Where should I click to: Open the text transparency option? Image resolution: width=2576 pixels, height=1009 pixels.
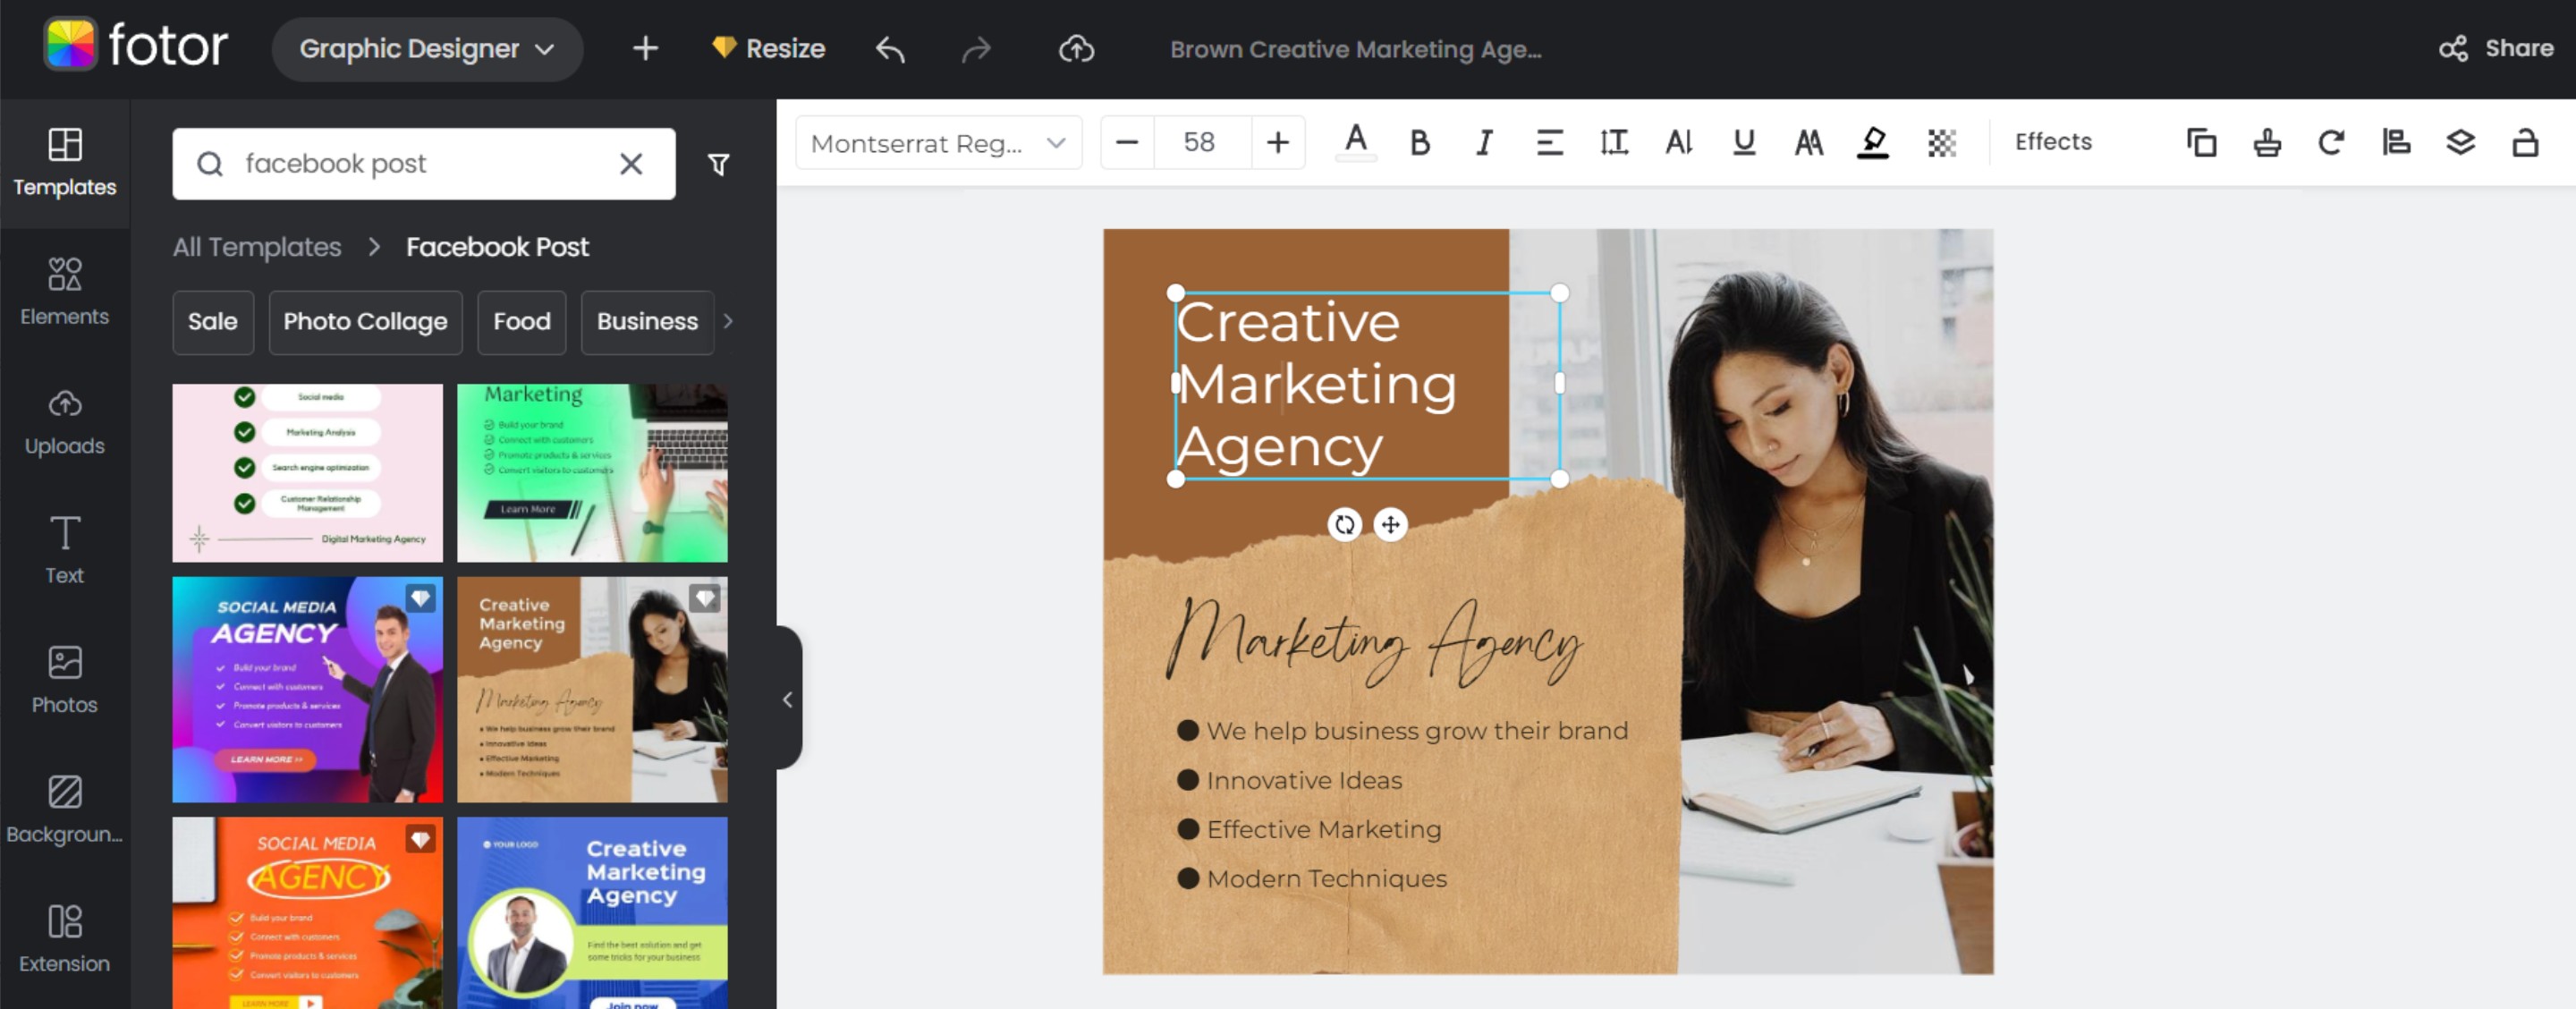tap(1940, 142)
